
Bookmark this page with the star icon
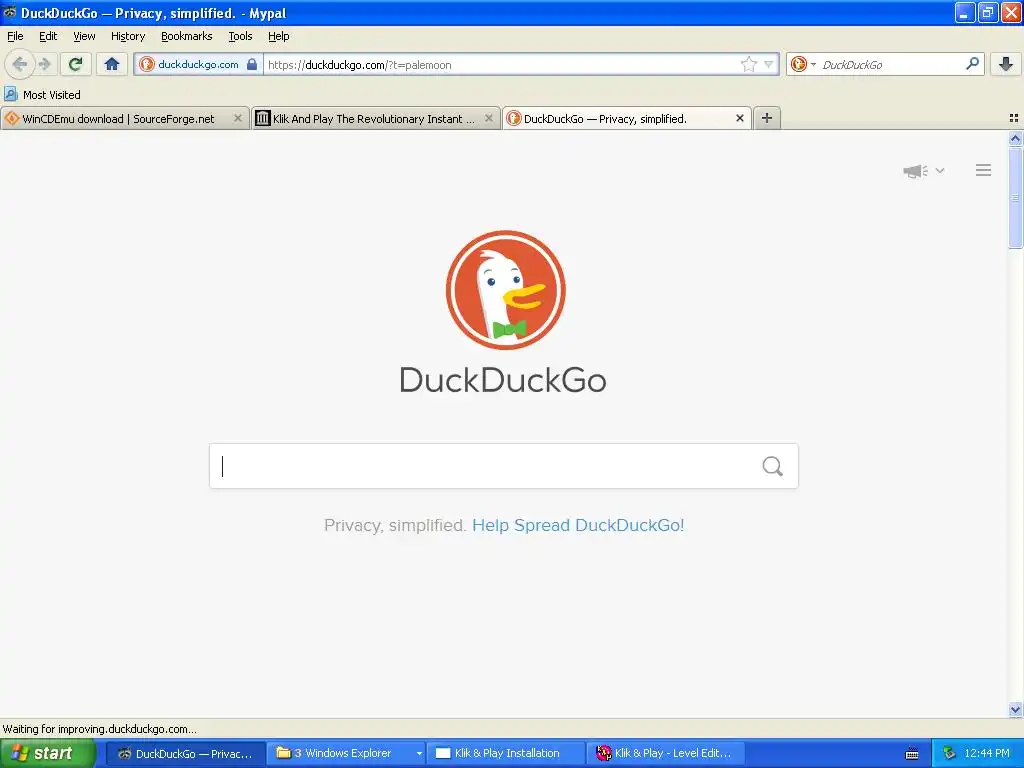tap(748, 64)
